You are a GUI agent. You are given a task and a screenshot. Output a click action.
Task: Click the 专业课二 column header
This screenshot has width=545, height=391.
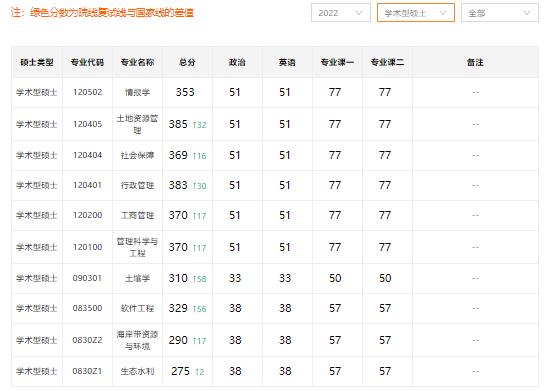point(387,63)
